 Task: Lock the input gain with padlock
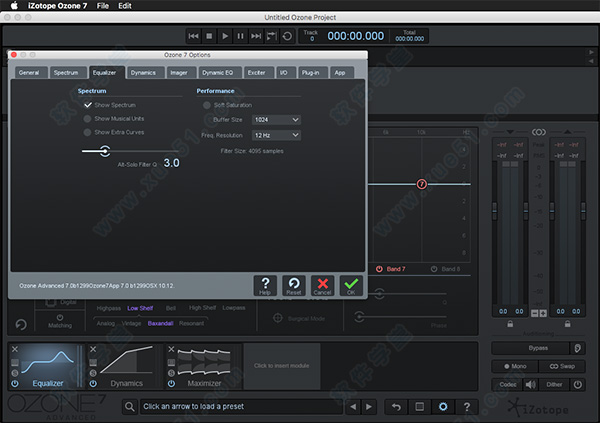pyautogui.click(x=510, y=324)
